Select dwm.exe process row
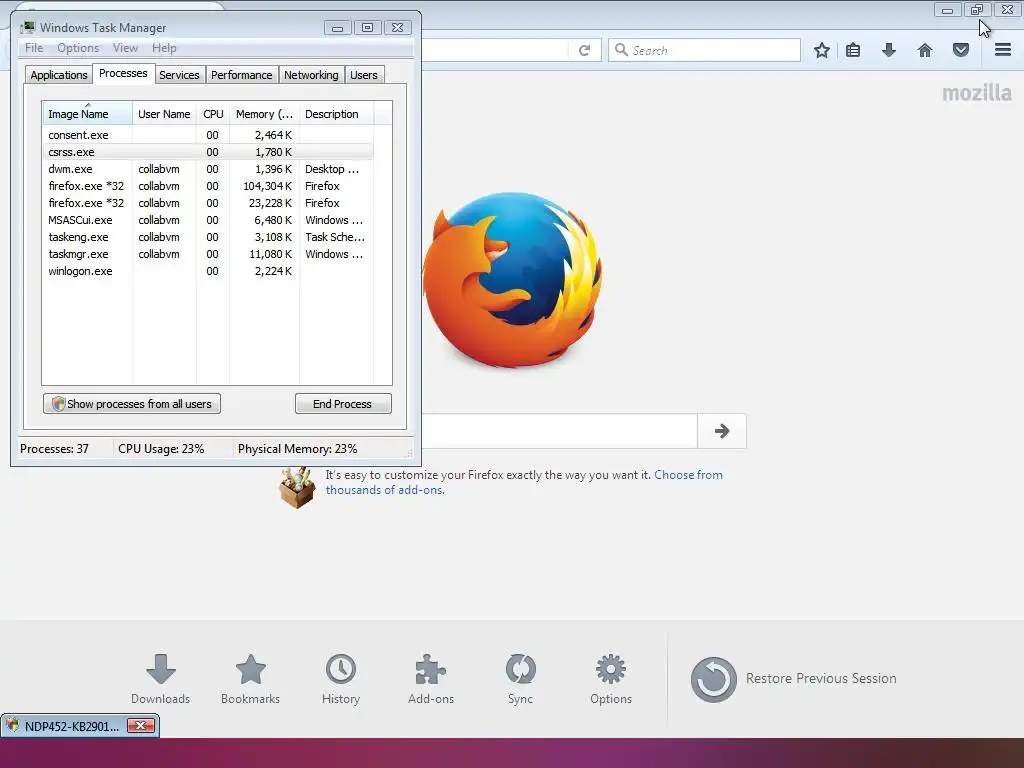The image size is (1024, 768). [208, 169]
